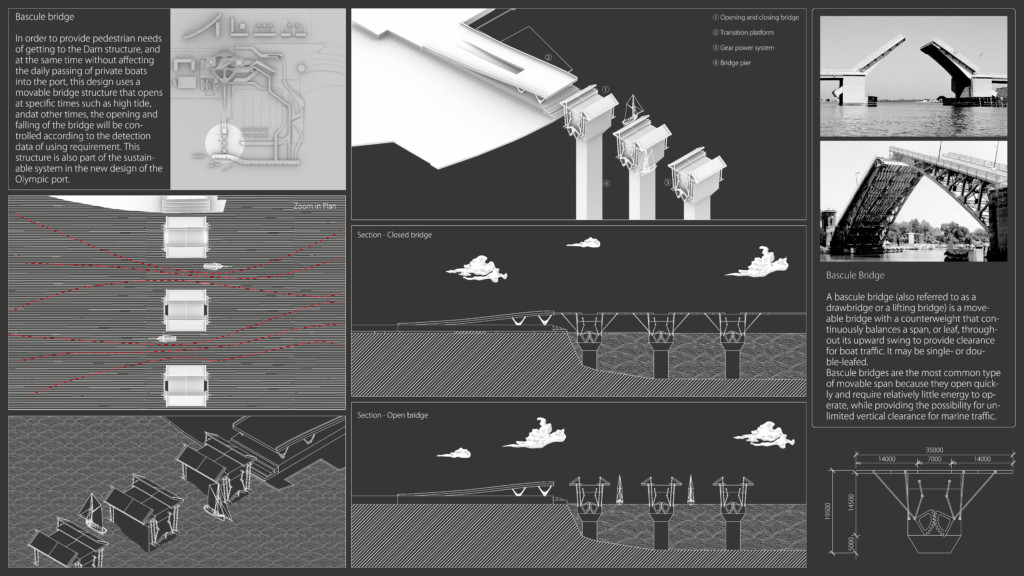Image resolution: width=1024 pixels, height=576 pixels.
Task: Click the 'Gear power system' legend entry
Action: point(742,48)
